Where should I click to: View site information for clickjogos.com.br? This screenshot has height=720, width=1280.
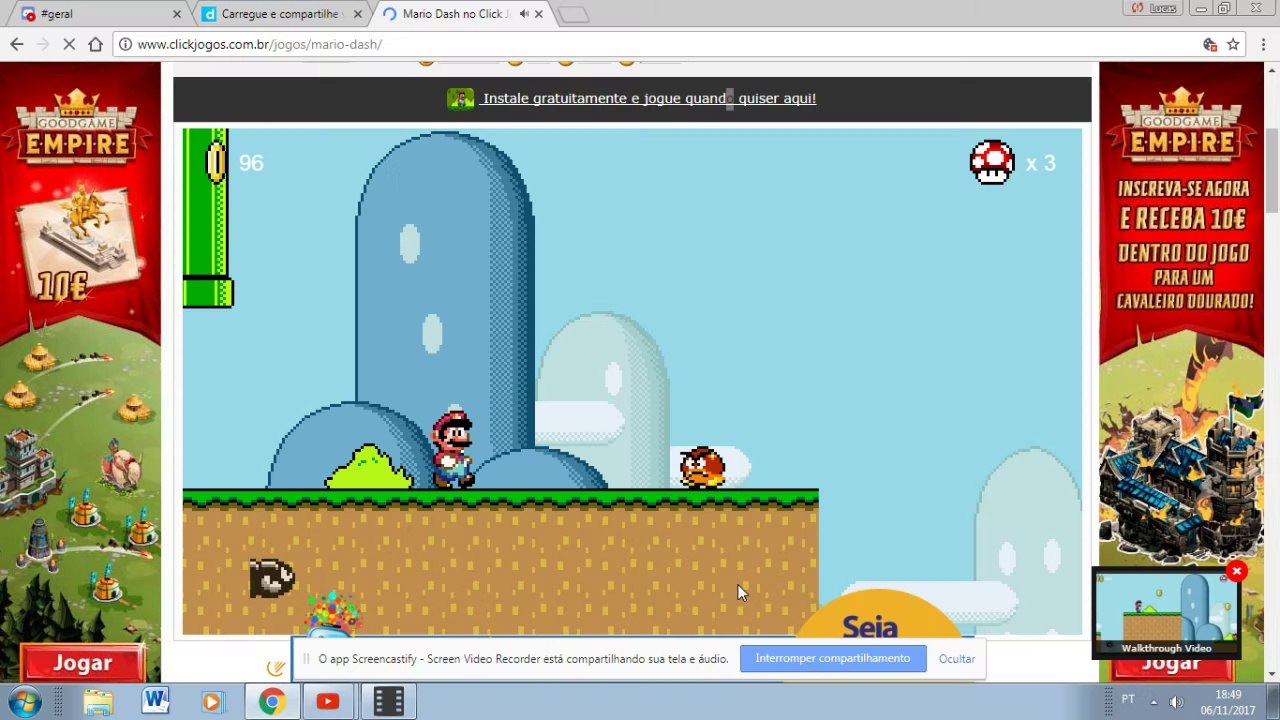tap(125, 44)
